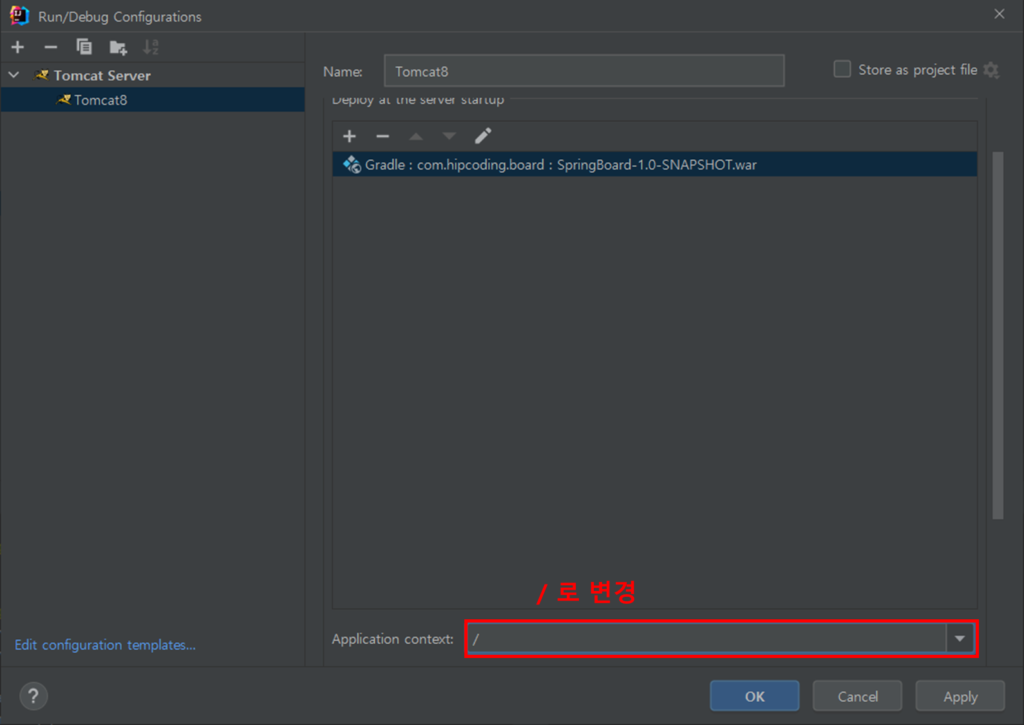The height and width of the screenshot is (725, 1024).
Task: Add a deployment artifact with plus
Action: tap(349, 136)
